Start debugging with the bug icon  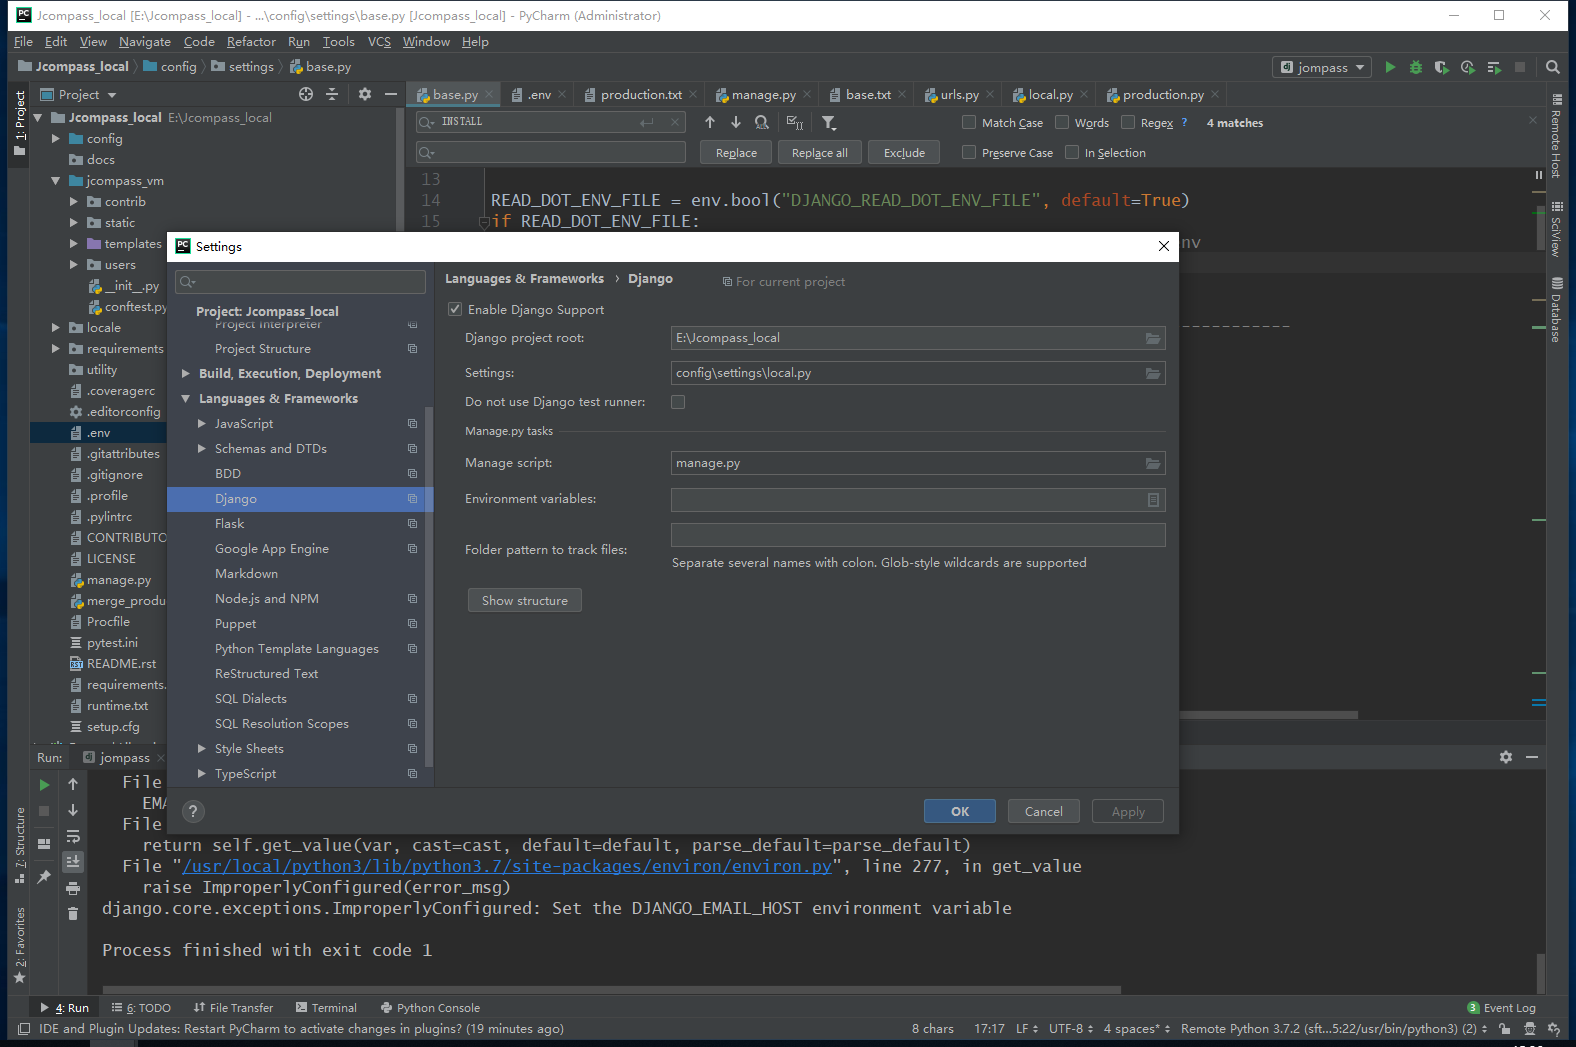(1415, 67)
